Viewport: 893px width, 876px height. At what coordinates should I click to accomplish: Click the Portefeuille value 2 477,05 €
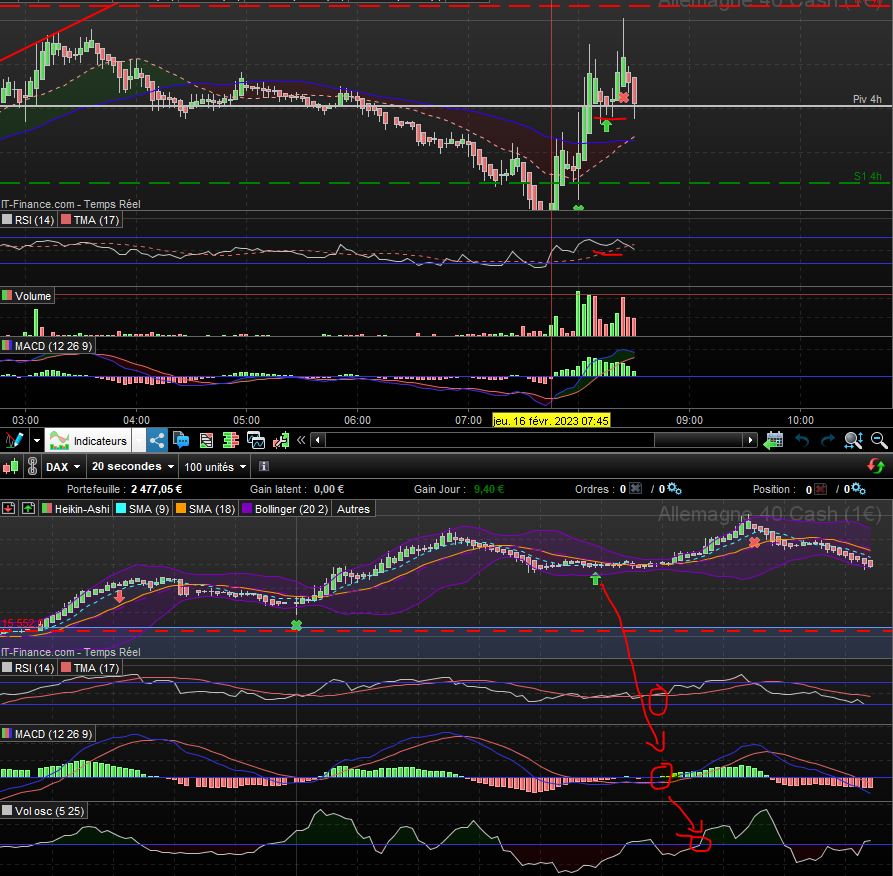pyautogui.click(x=157, y=489)
